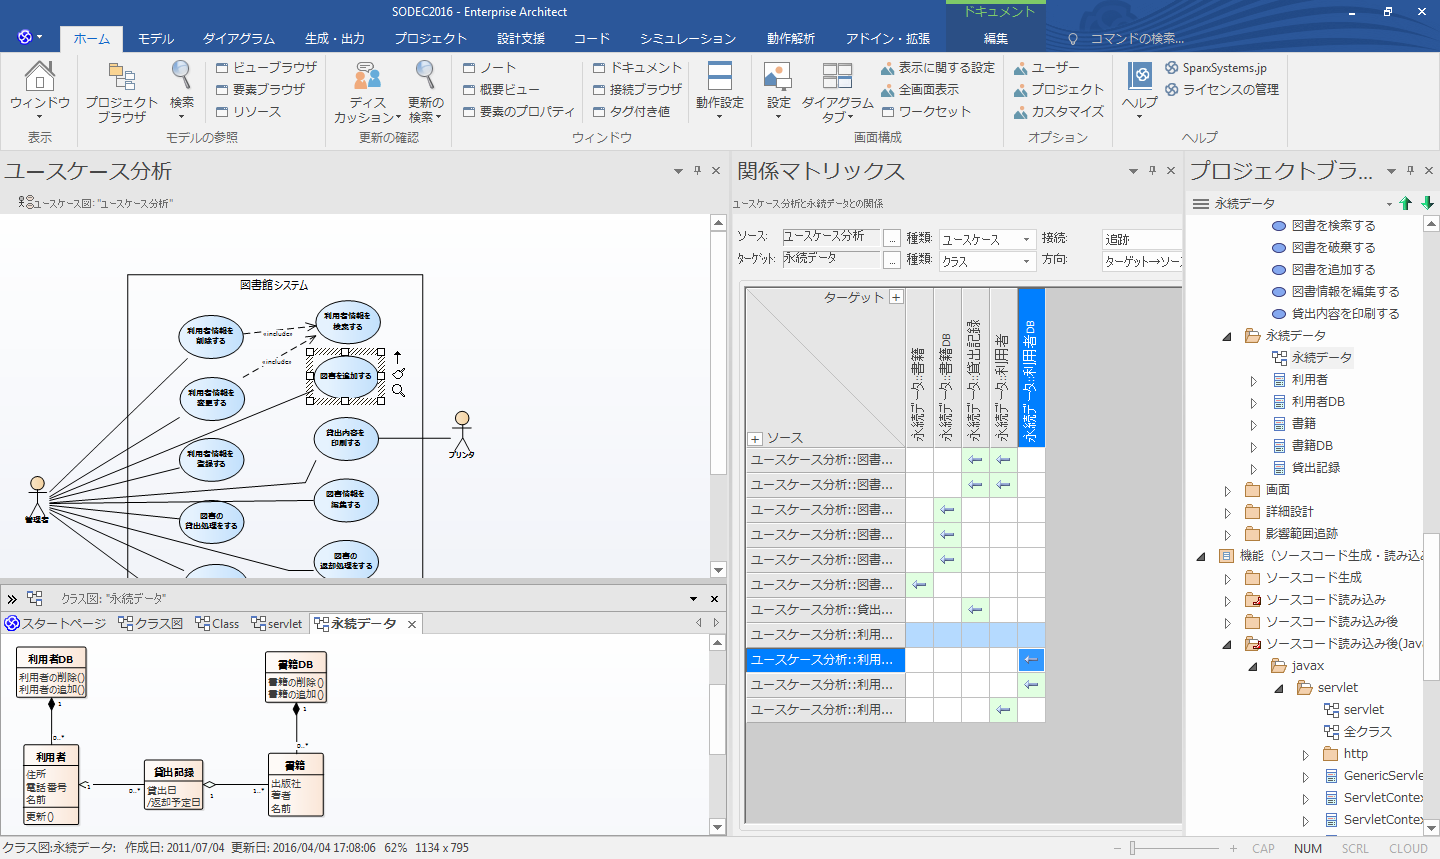Viewport: 1440px width, 859px height.
Task: Open the 方向 direction dropdown
Action: (1142, 261)
